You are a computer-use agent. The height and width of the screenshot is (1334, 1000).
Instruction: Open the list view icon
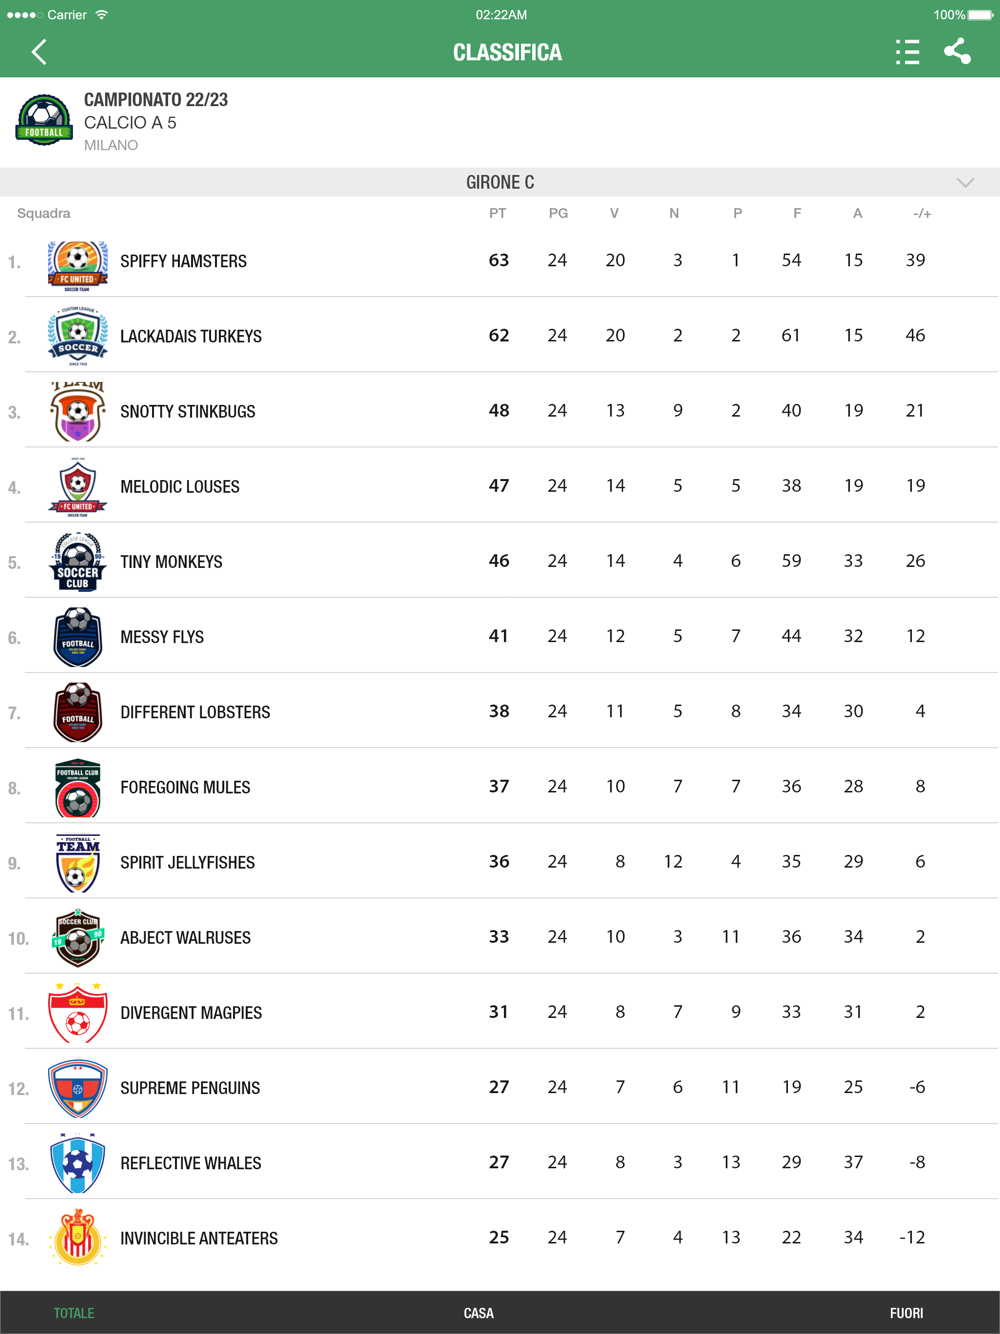coord(907,52)
